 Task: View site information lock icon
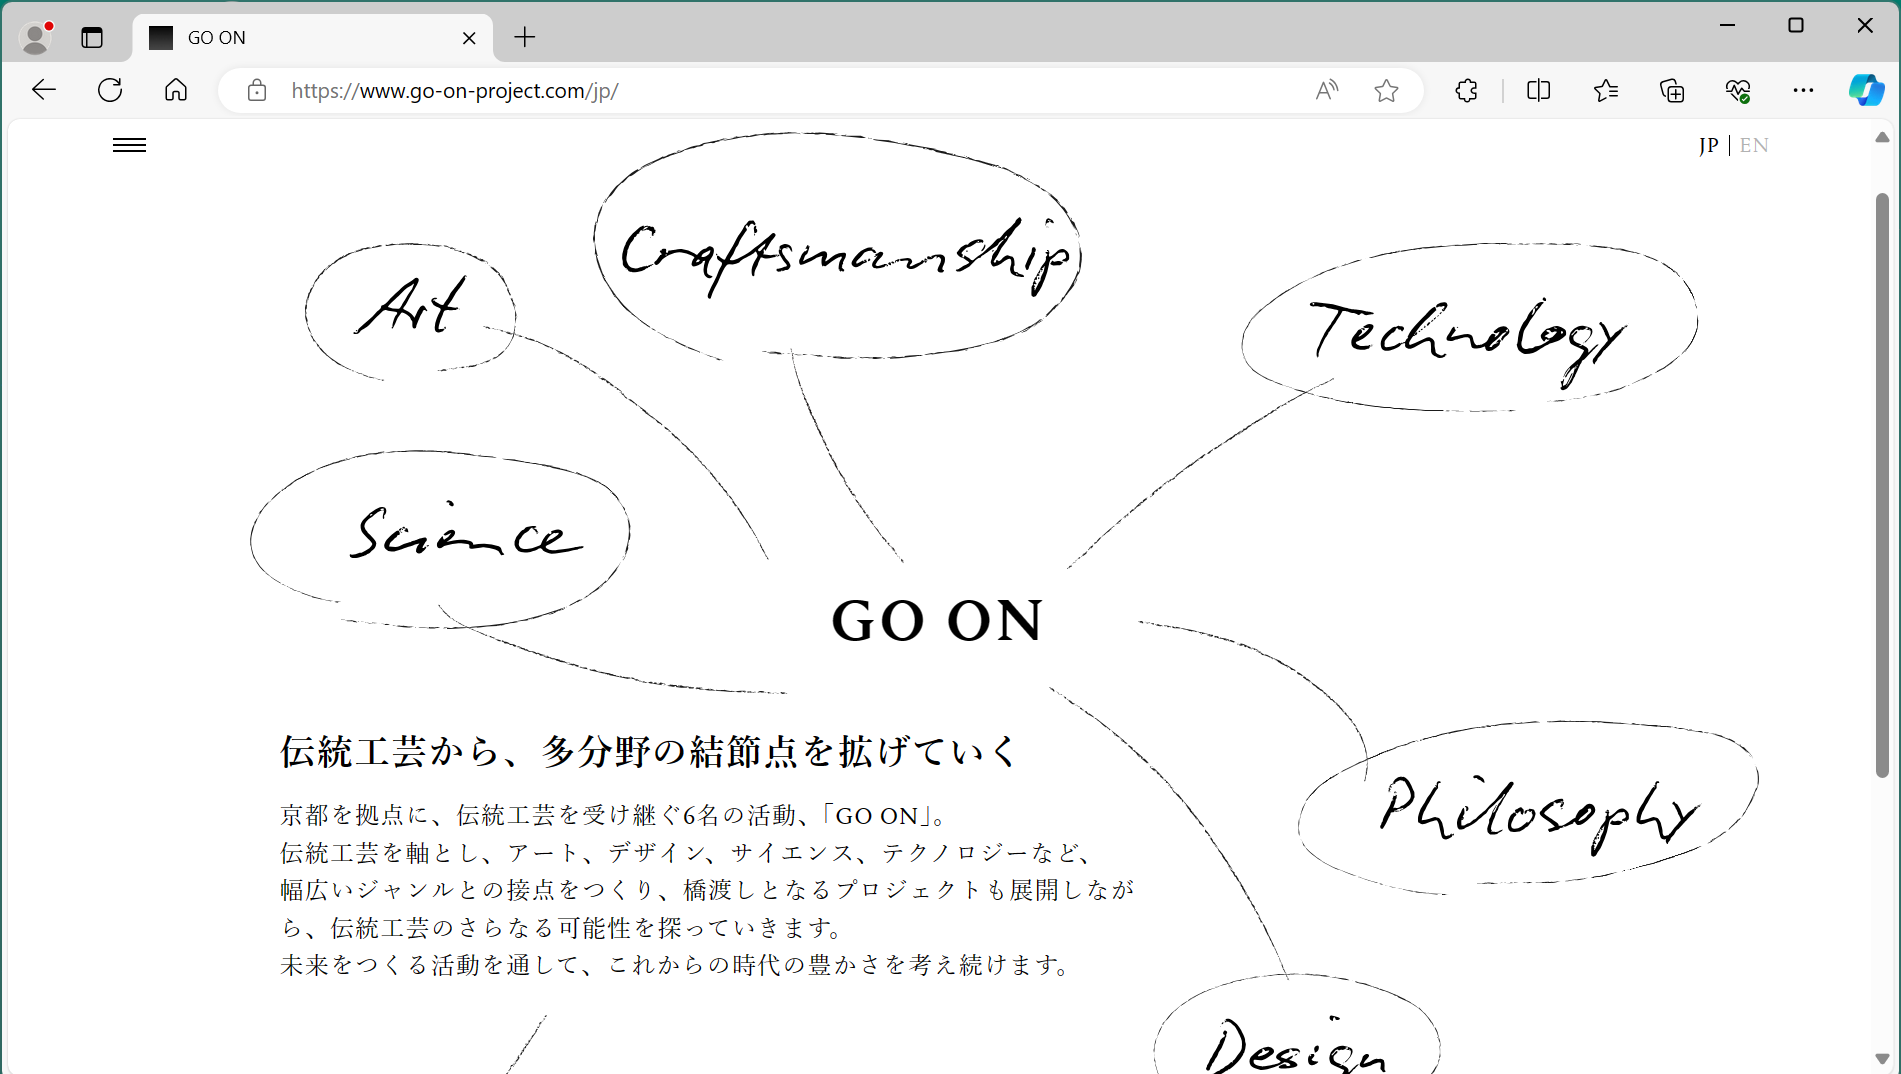click(x=257, y=91)
